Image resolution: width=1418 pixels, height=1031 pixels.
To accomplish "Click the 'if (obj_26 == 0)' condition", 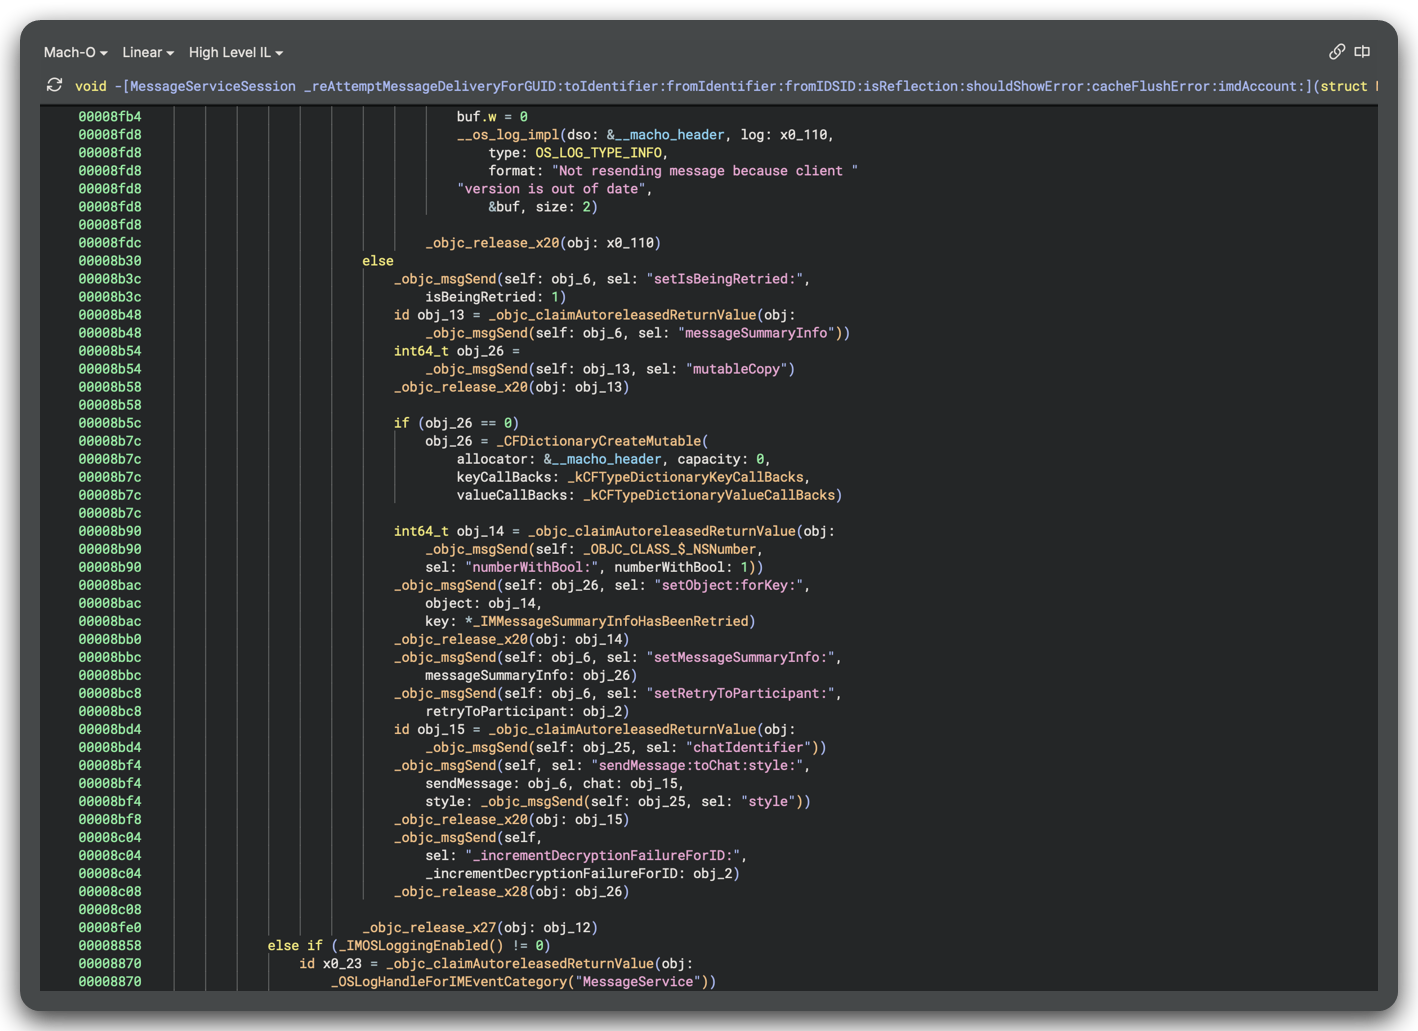I will [x=457, y=423].
